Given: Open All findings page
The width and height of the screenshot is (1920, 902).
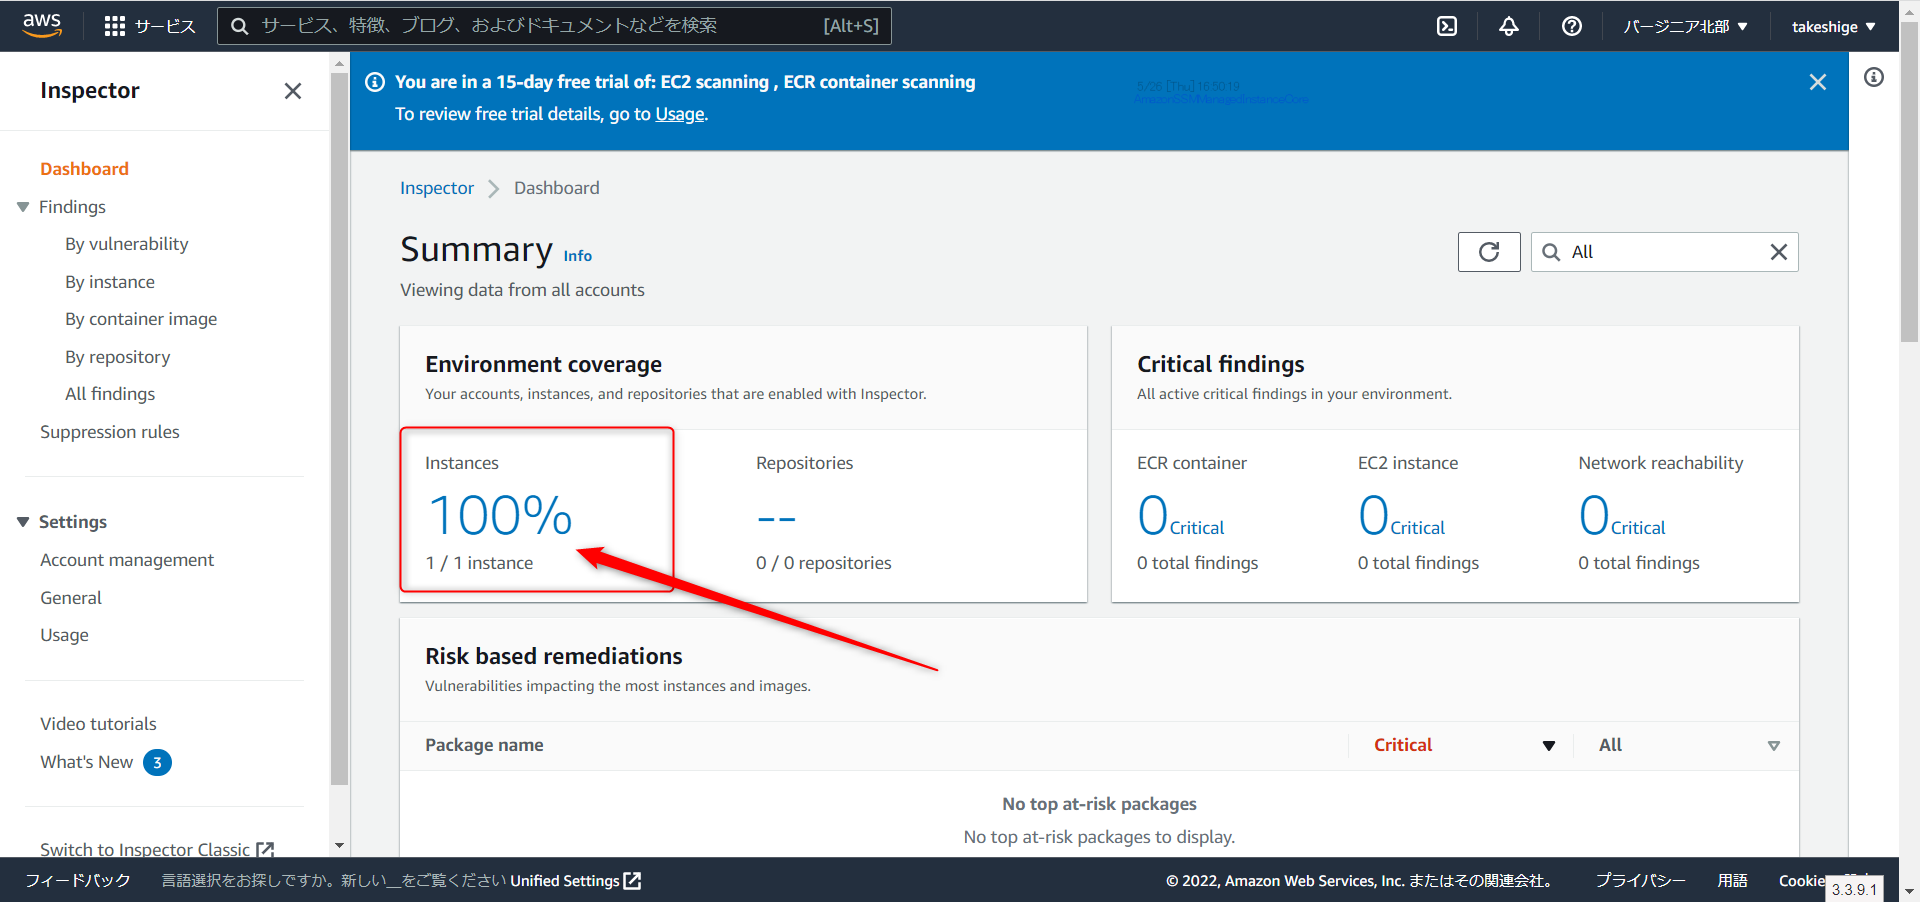Looking at the screenshot, I should pos(110,394).
